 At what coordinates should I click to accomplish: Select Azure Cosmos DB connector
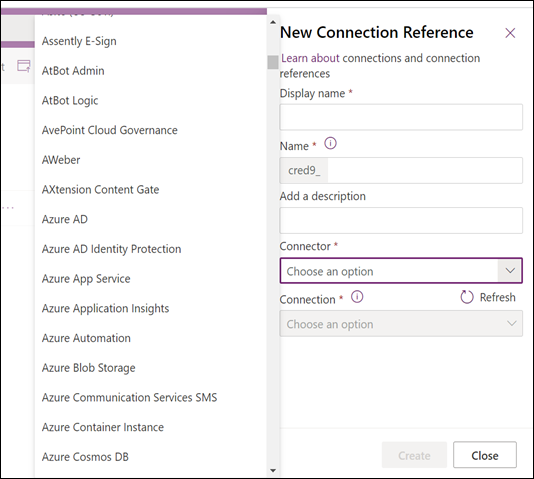[x=151, y=457]
